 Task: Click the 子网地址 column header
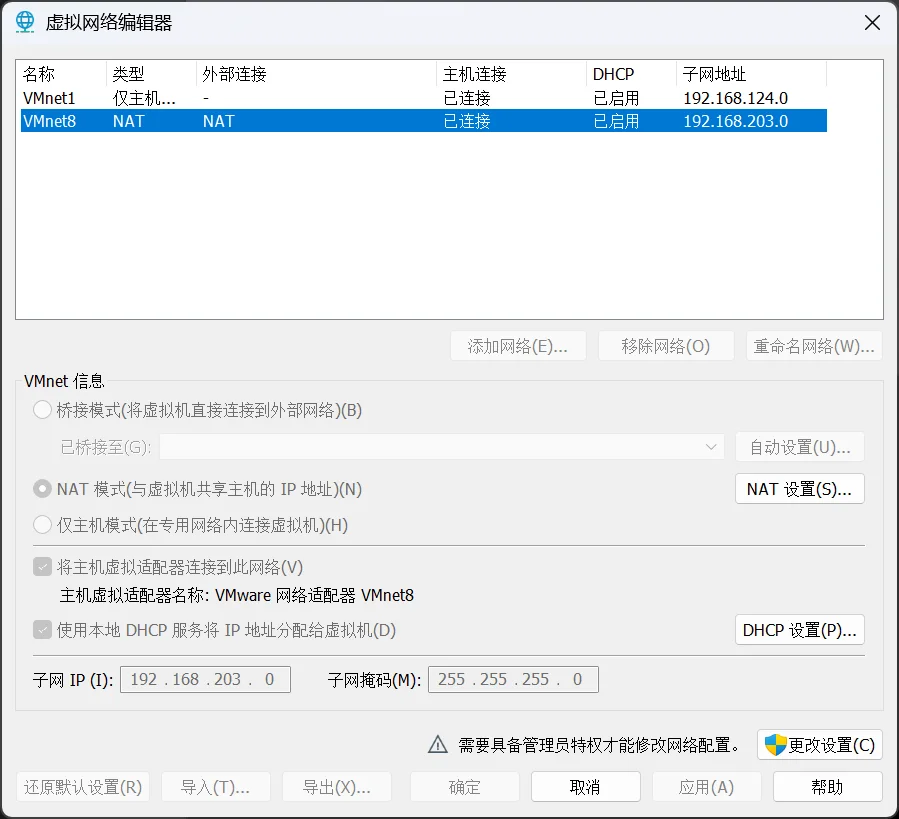point(752,74)
